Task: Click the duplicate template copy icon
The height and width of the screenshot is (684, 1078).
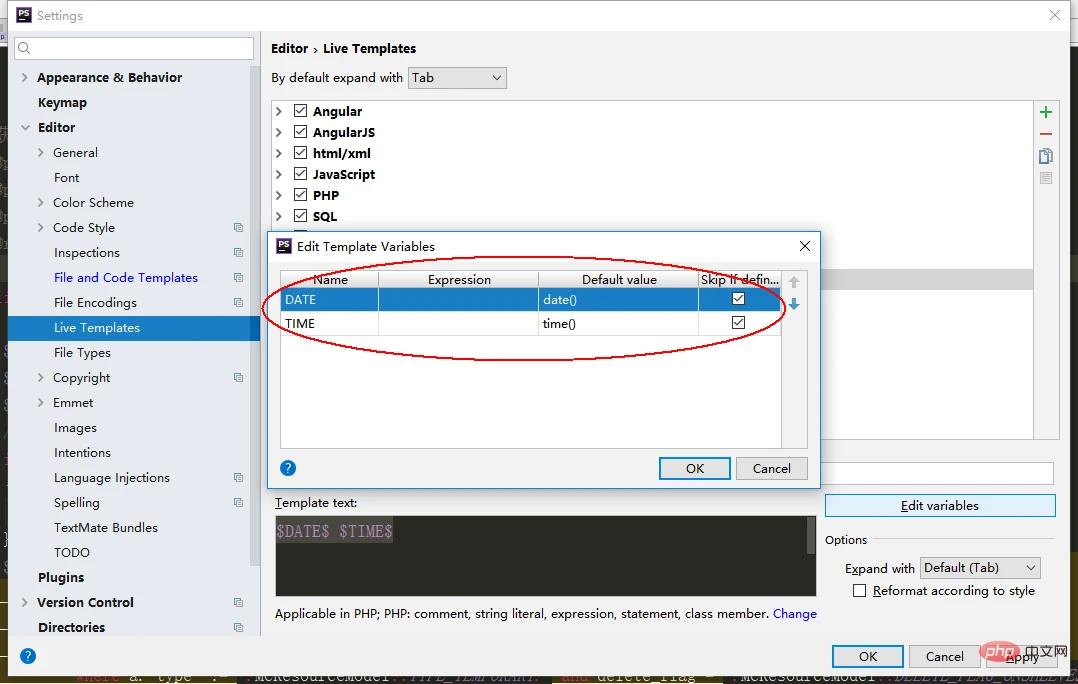Action: 1046,156
